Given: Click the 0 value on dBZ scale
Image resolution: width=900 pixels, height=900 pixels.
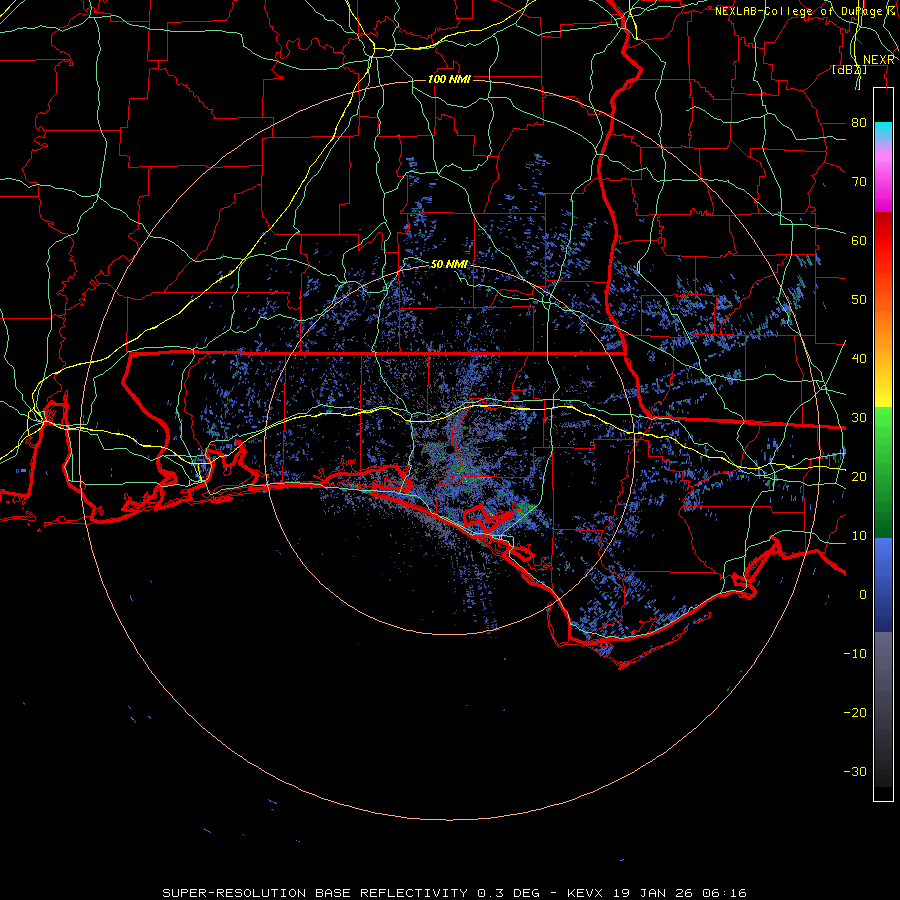Looking at the screenshot, I should [863, 595].
